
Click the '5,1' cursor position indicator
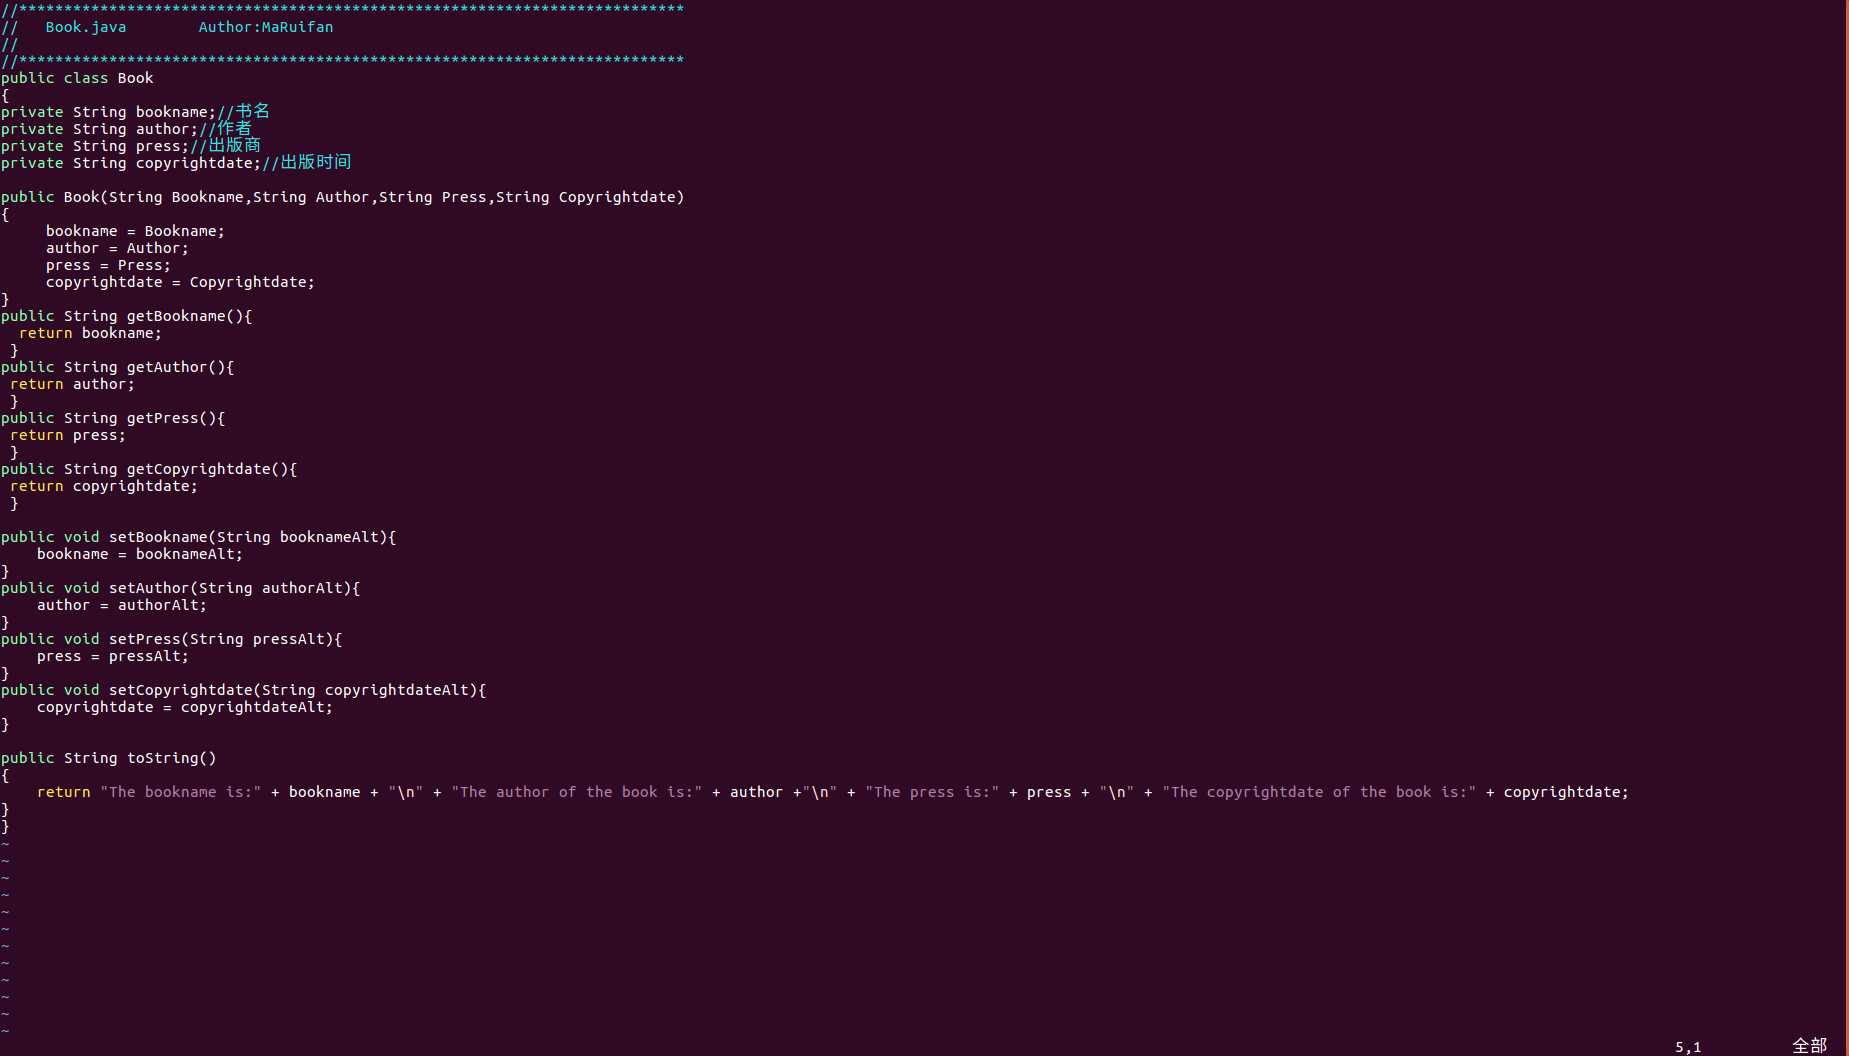pos(1688,1047)
